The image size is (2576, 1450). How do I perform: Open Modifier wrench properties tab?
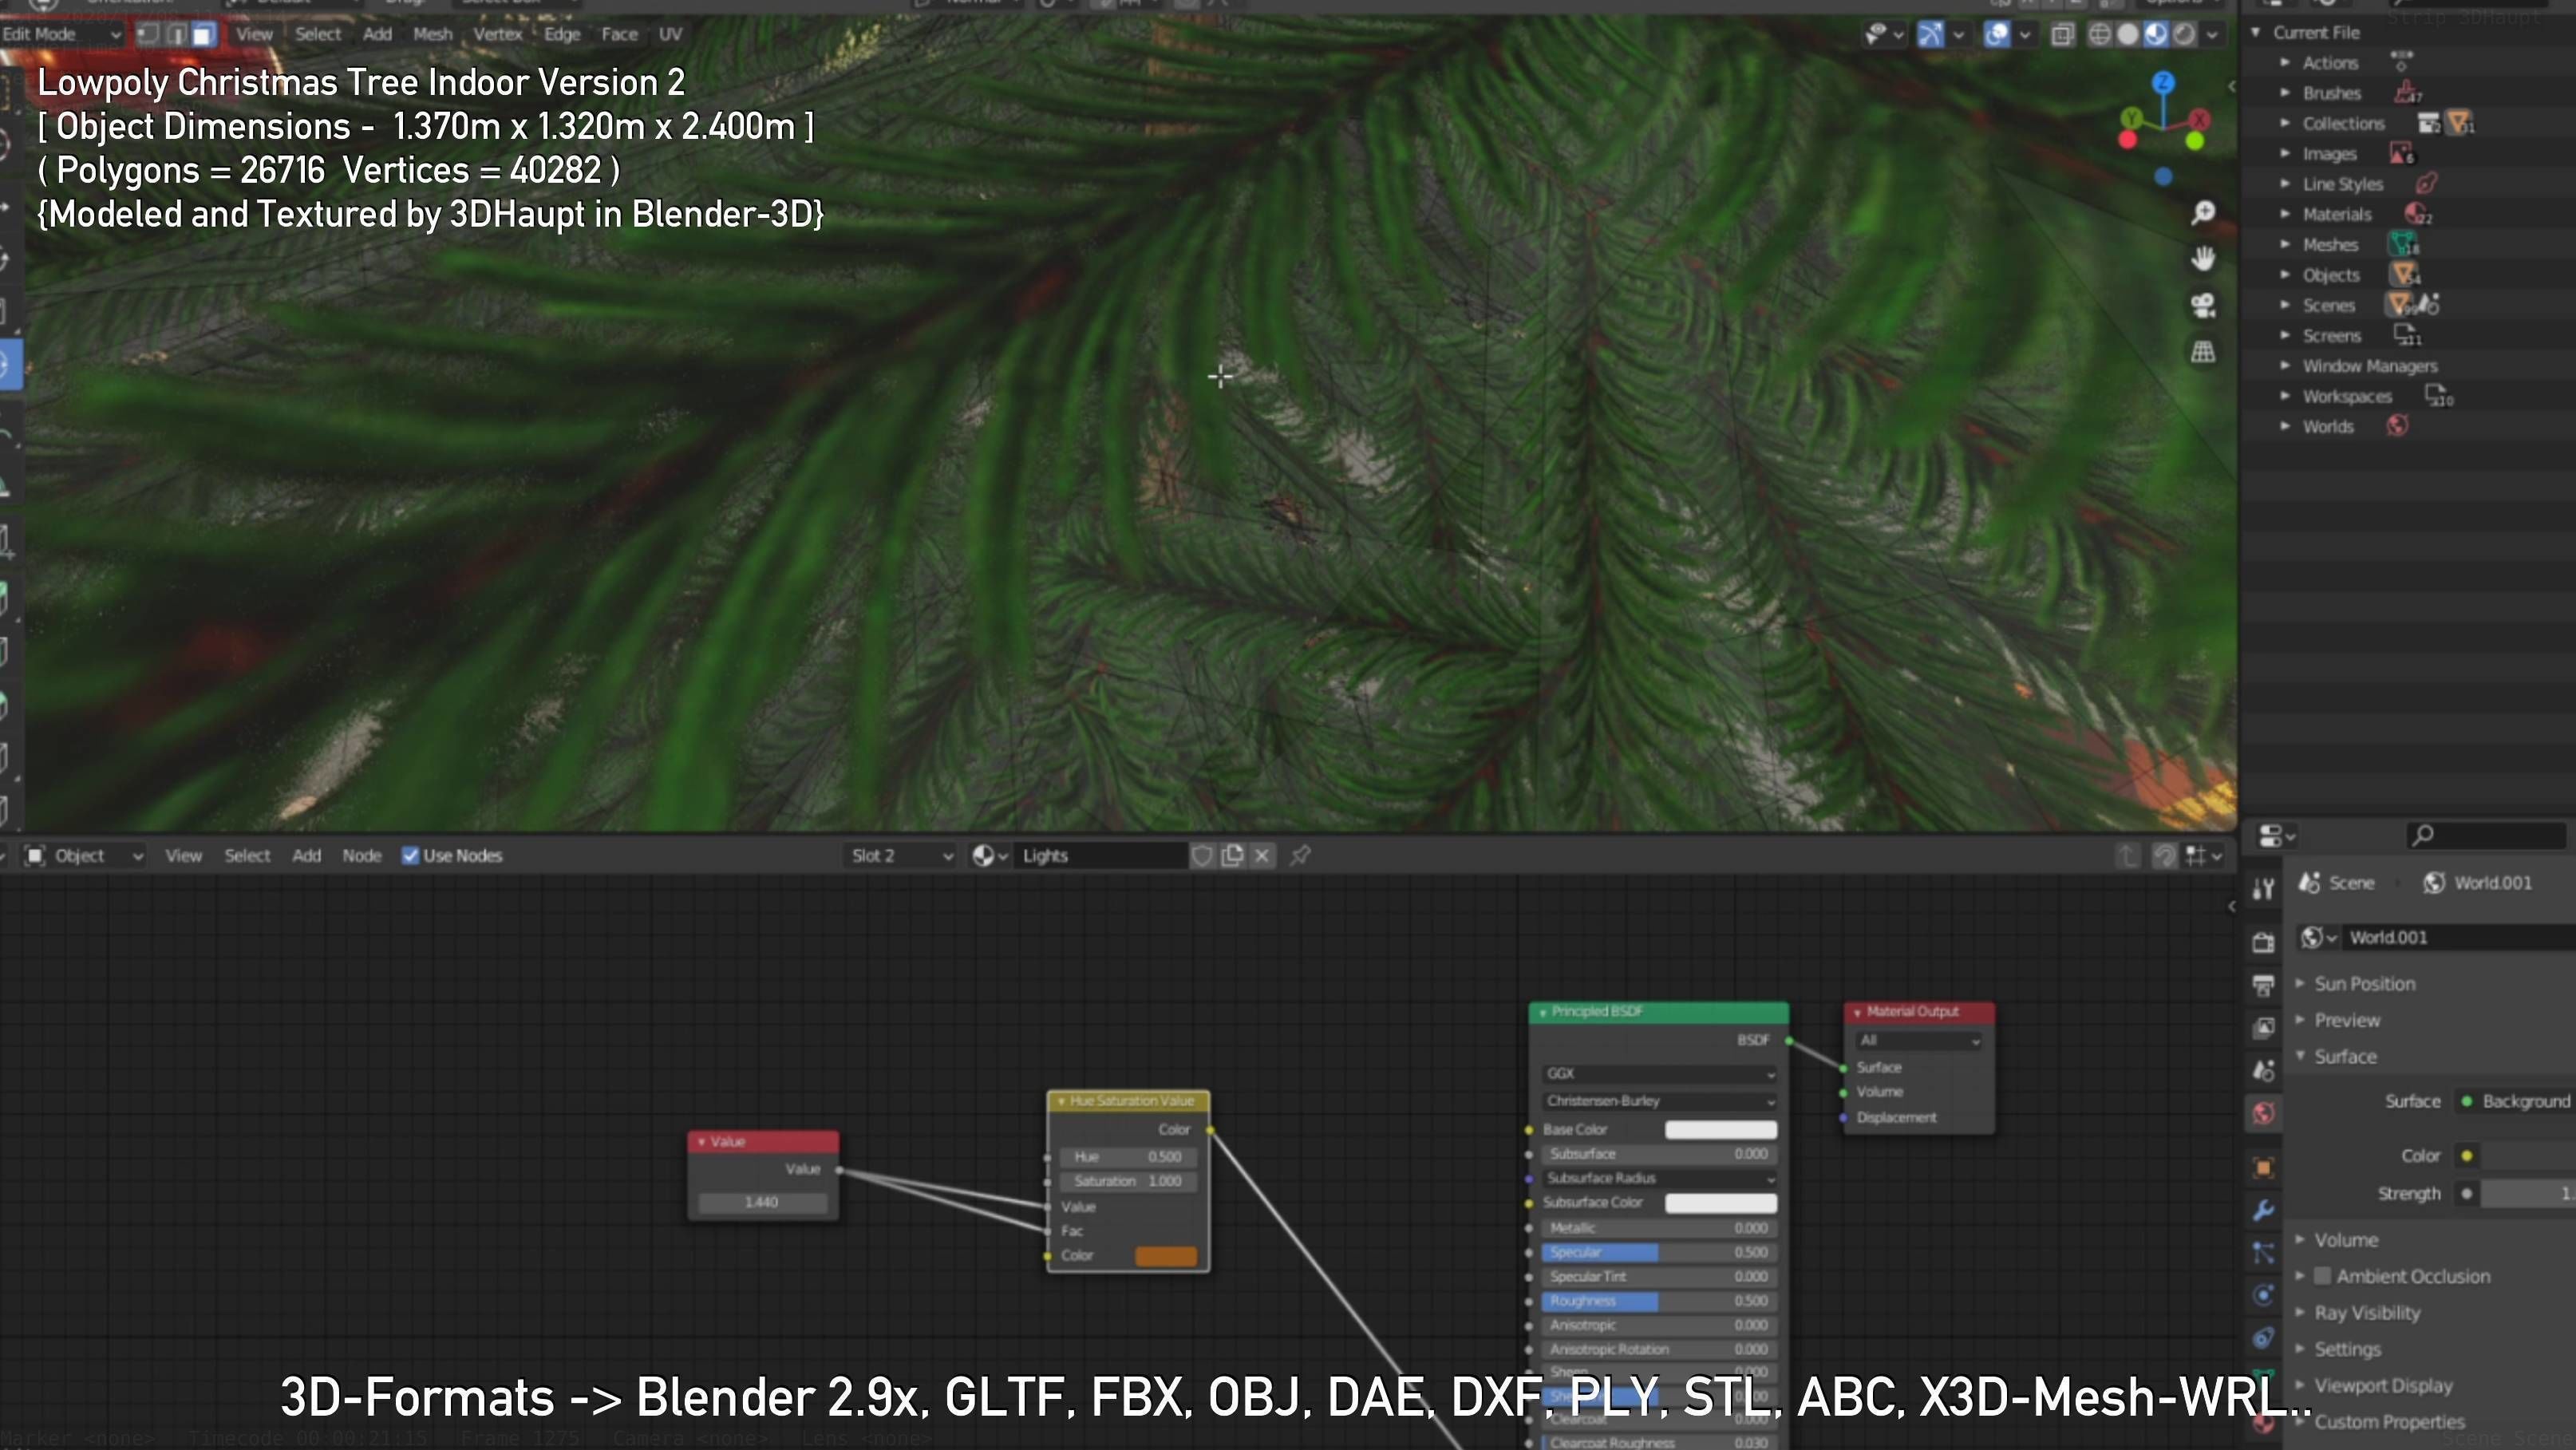coord(2264,1210)
